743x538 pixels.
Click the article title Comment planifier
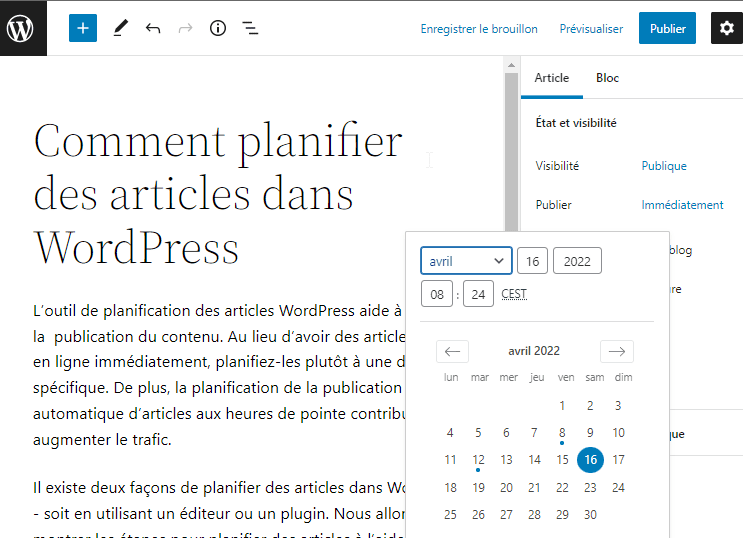(218, 193)
